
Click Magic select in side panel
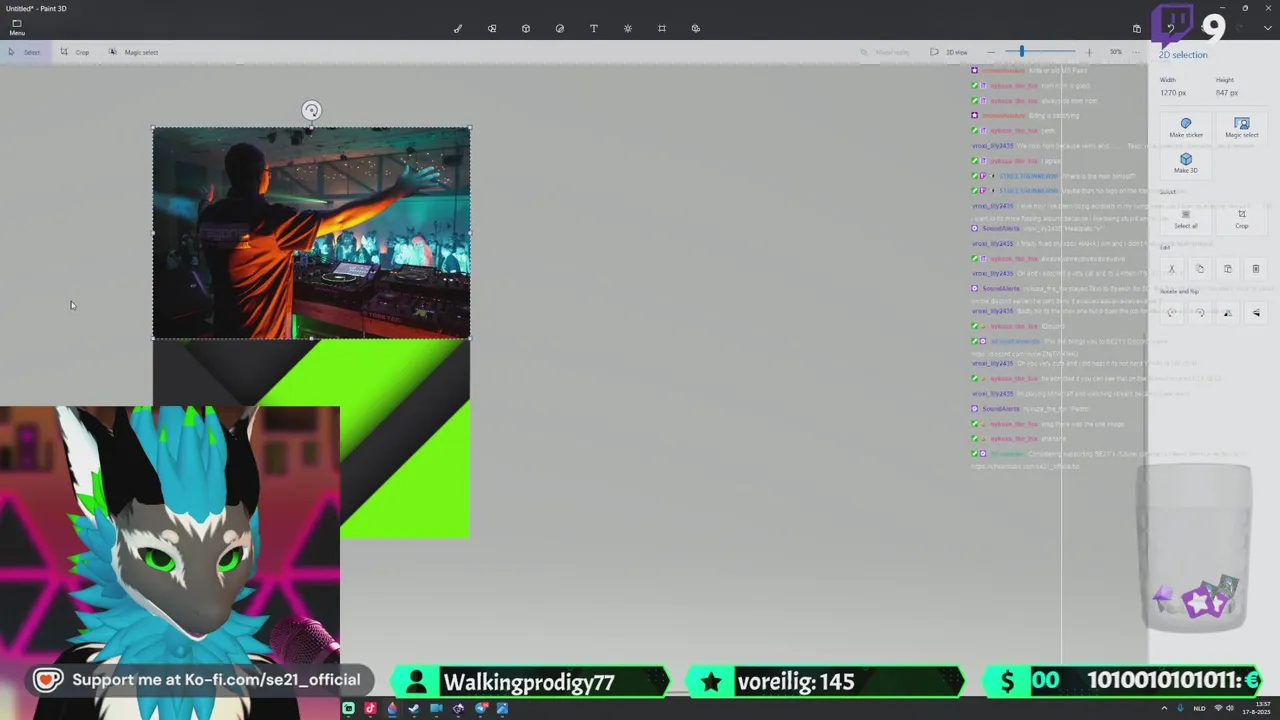1242,128
